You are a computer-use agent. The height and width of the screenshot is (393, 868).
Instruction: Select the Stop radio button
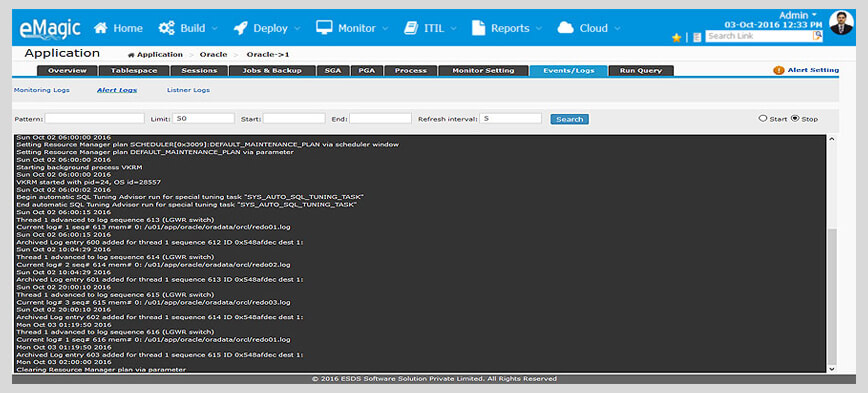pos(795,118)
